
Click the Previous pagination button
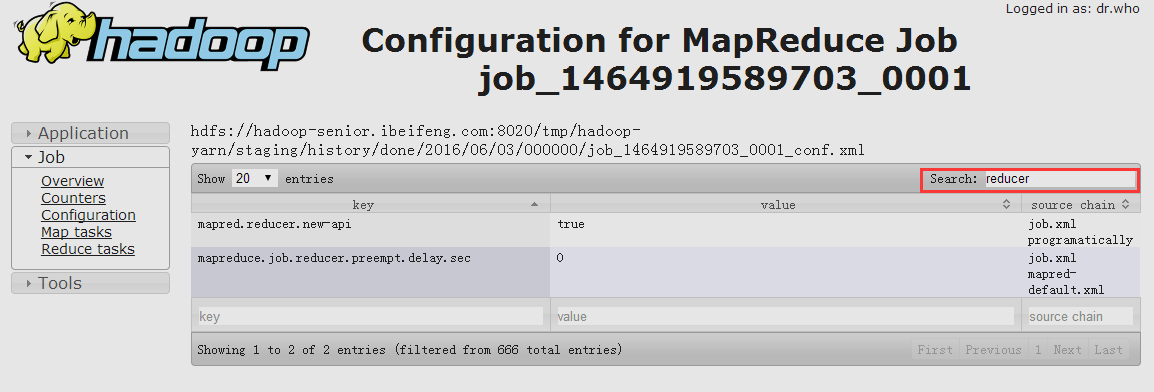[x=994, y=350]
